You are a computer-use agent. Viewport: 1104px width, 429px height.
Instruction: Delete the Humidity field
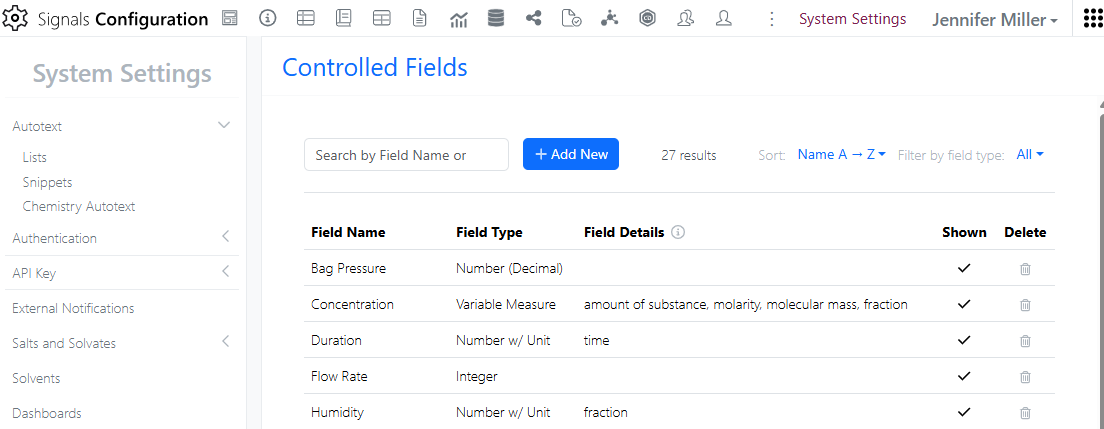pyautogui.click(x=1026, y=412)
